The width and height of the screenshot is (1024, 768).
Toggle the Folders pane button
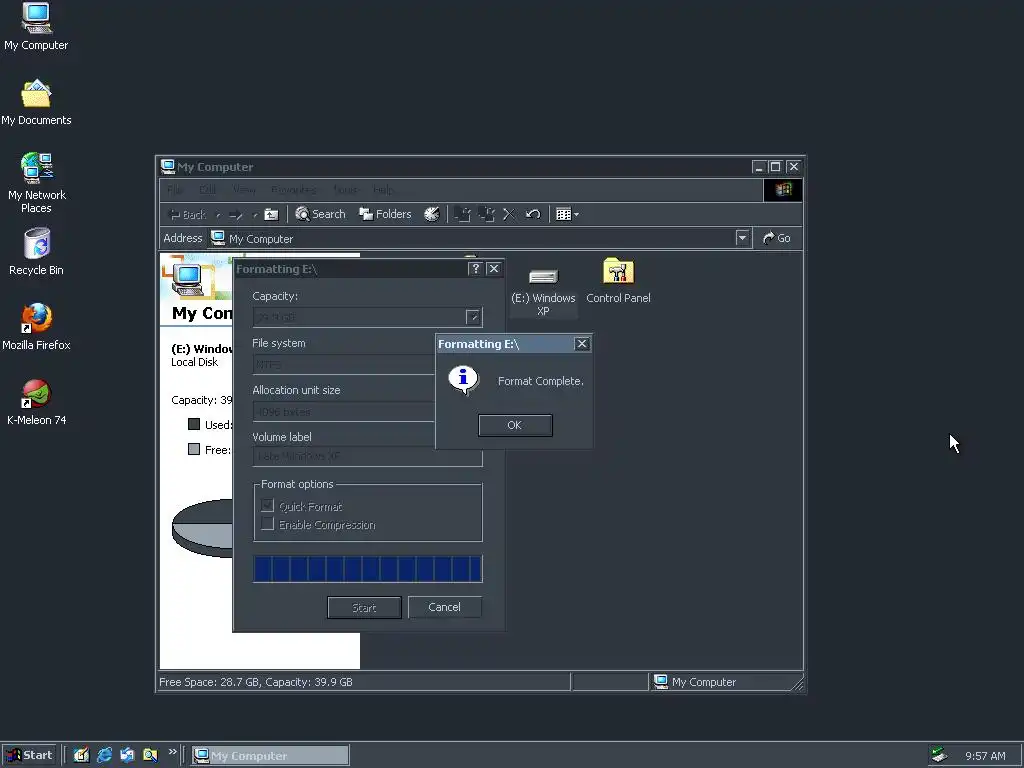[x=385, y=214]
